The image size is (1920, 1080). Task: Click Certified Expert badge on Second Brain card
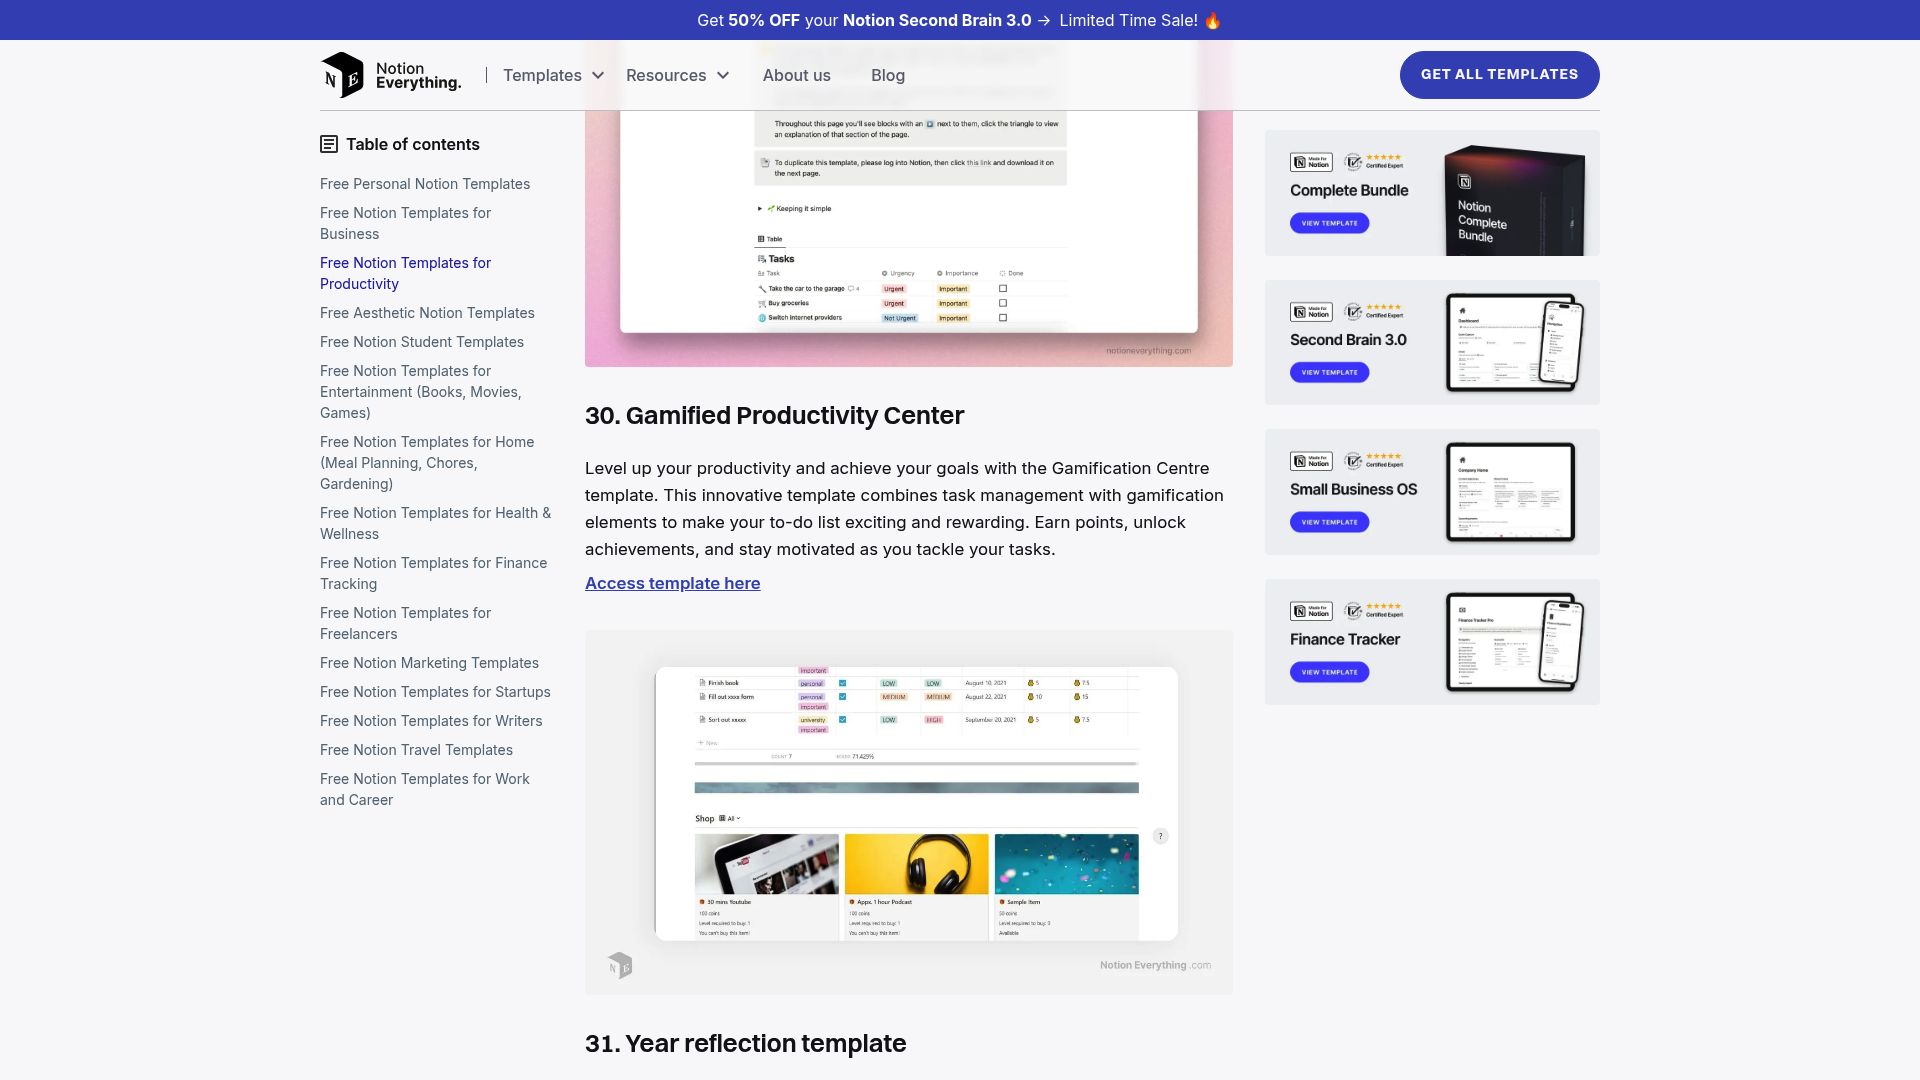1374,311
